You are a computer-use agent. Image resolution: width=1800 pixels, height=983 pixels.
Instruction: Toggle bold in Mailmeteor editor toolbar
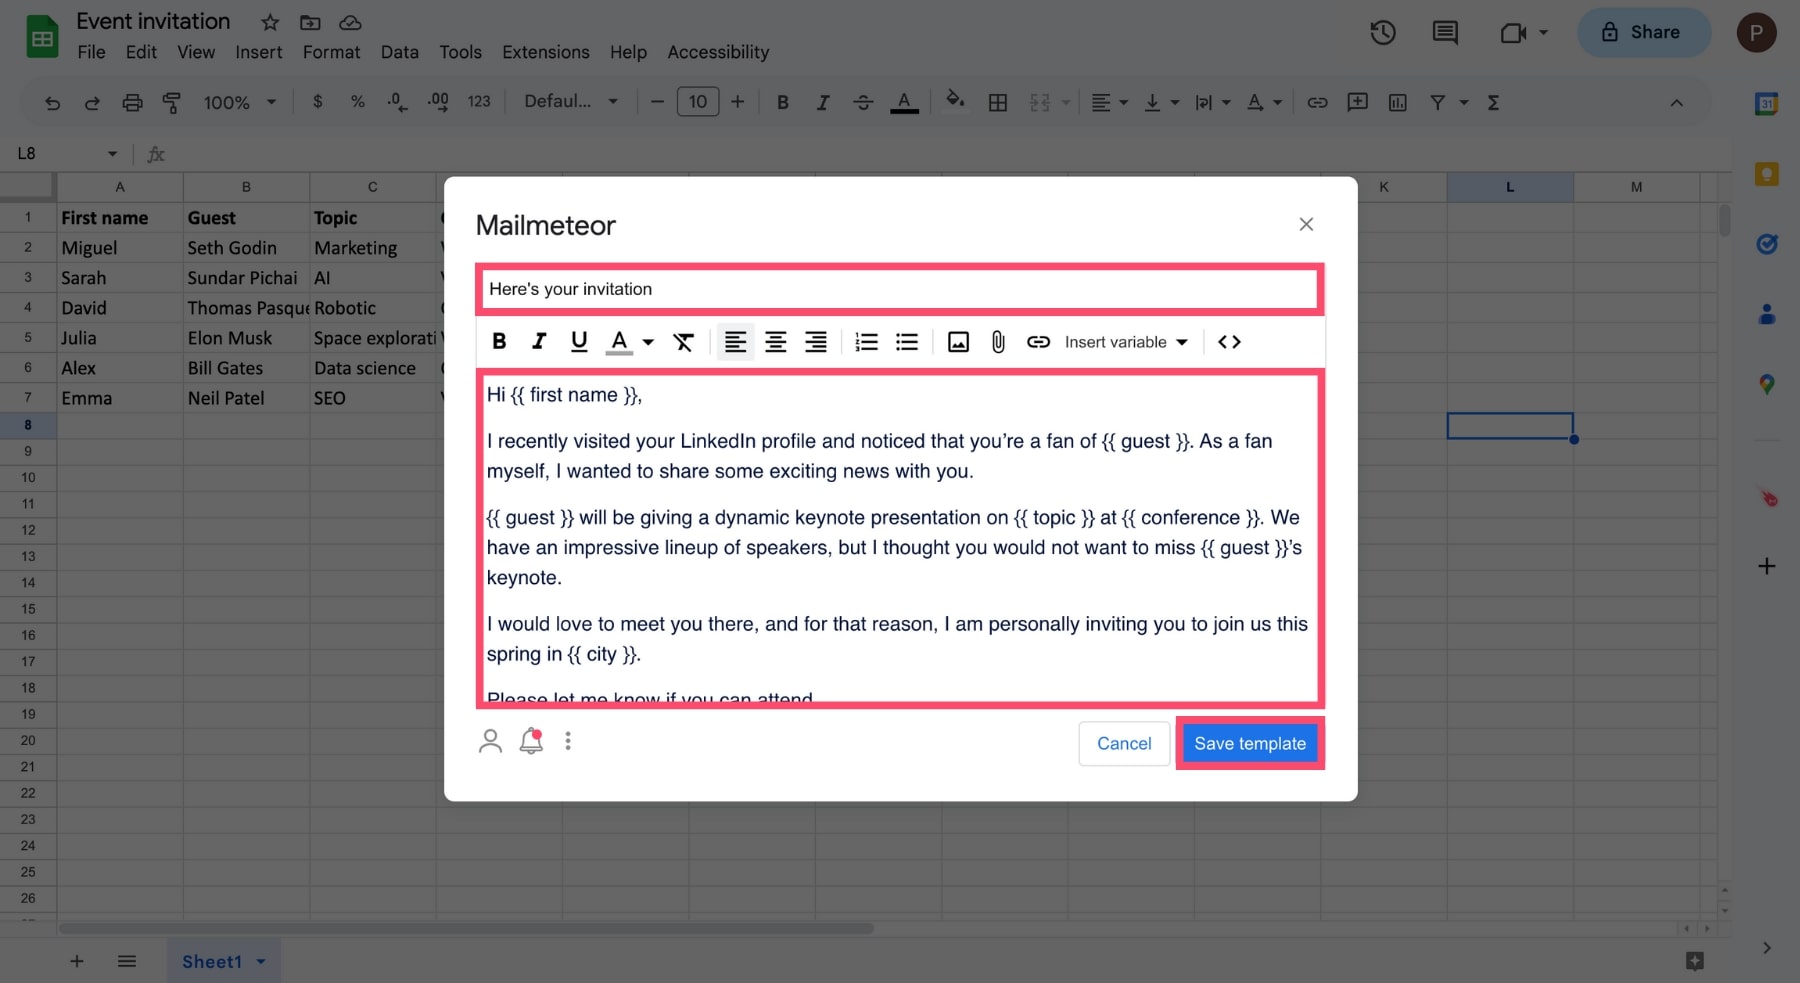(x=499, y=342)
